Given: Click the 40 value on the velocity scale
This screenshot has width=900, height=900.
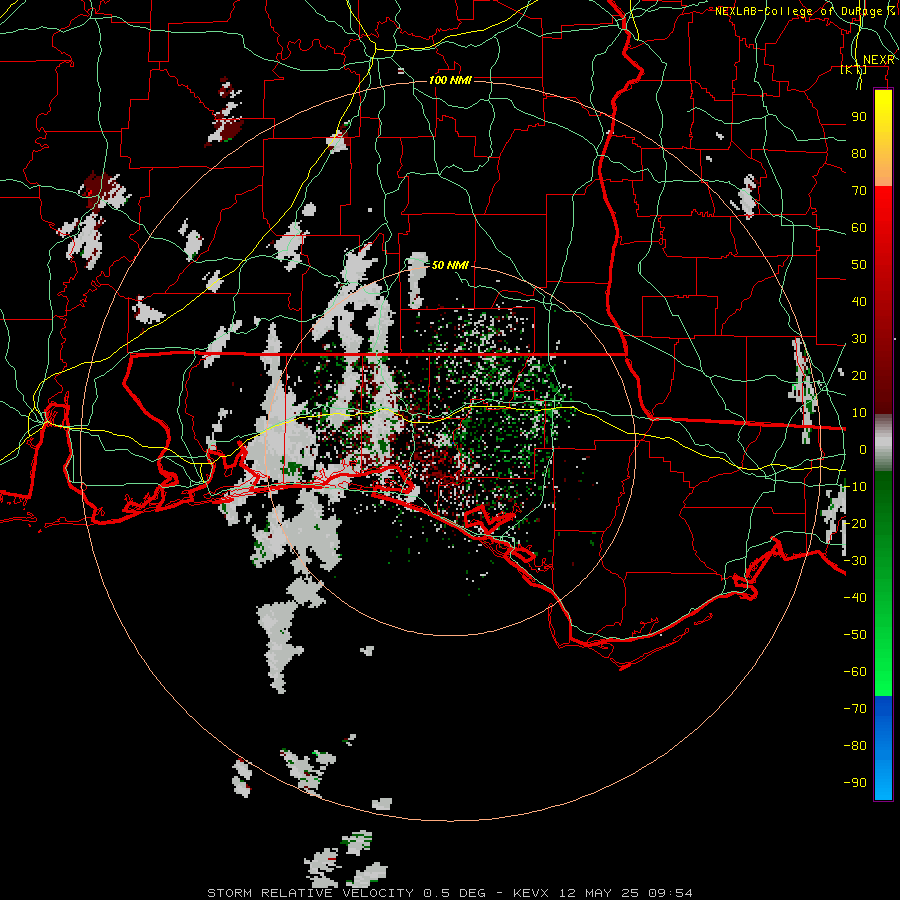Looking at the screenshot, I should click(859, 302).
